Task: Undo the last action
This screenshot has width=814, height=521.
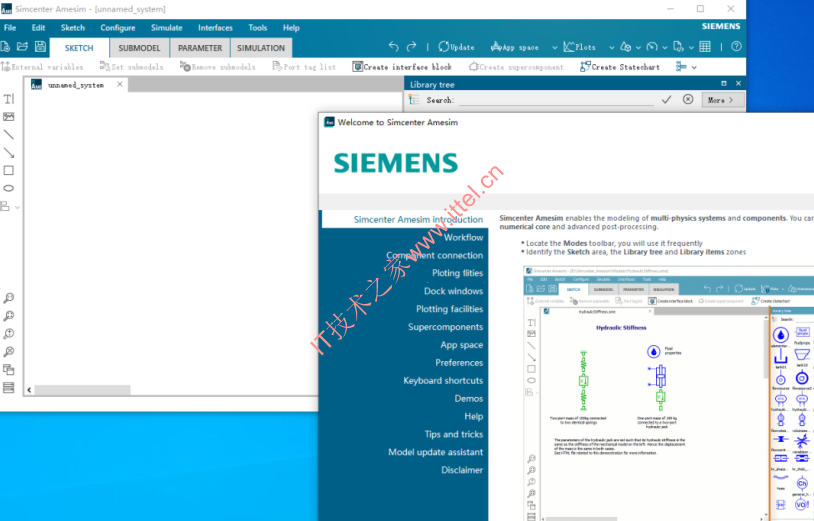Action: coord(394,47)
